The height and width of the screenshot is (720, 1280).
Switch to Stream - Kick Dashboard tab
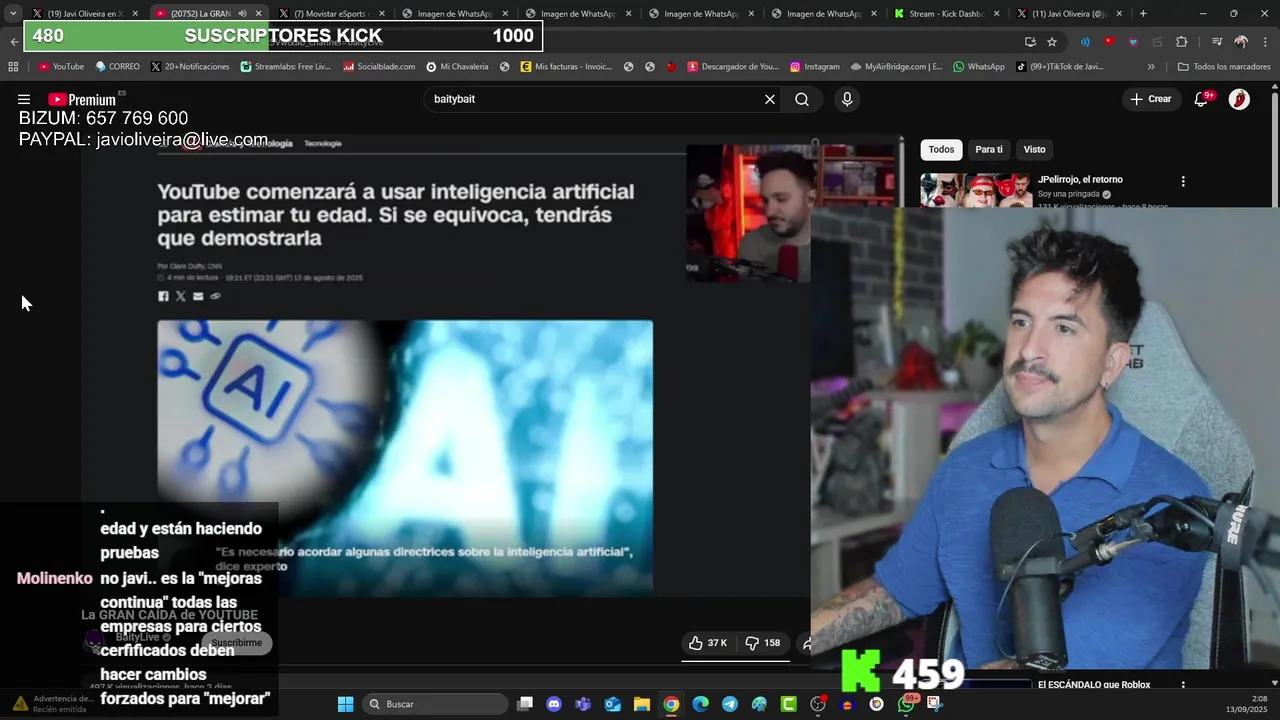pos(947,14)
